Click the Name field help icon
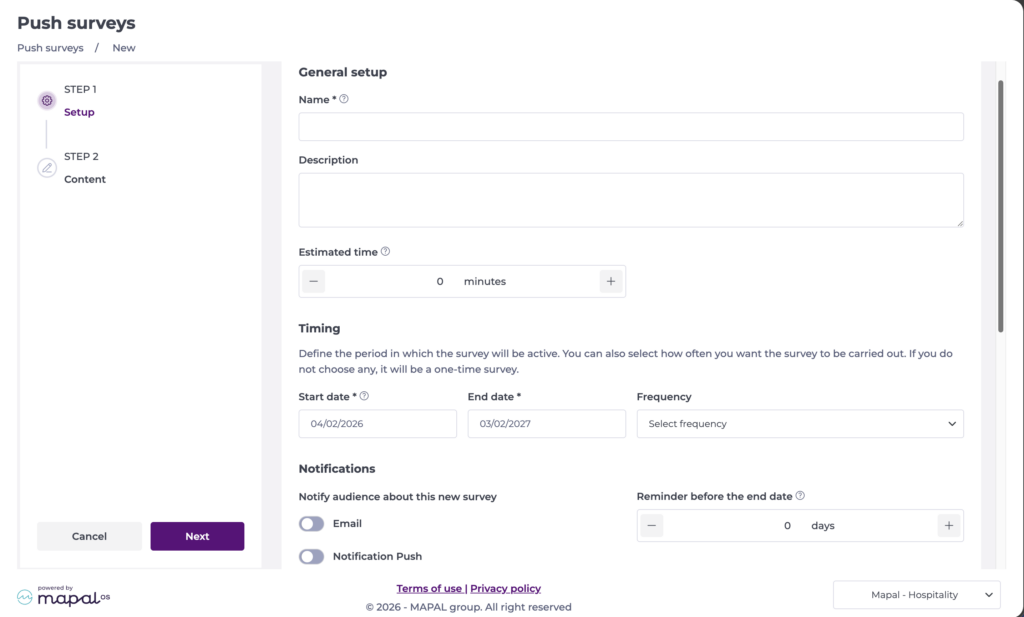The width and height of the screenshot is (1024, 617). click(x=344, y=99)
